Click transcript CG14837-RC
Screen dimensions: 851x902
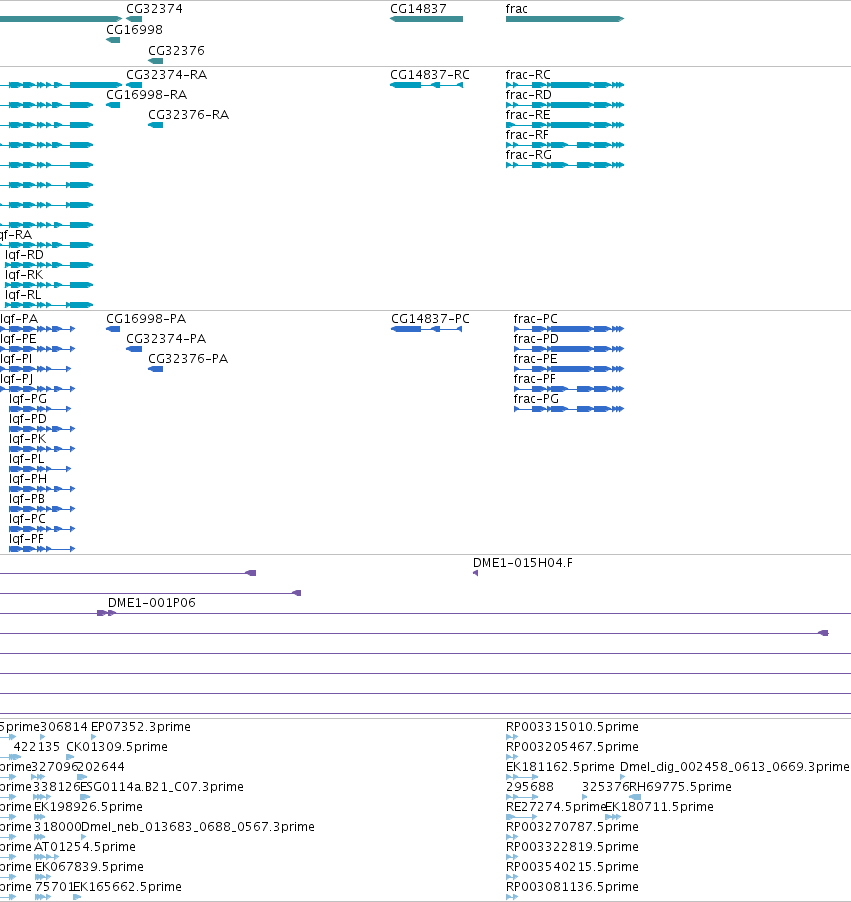click(429, 75)
